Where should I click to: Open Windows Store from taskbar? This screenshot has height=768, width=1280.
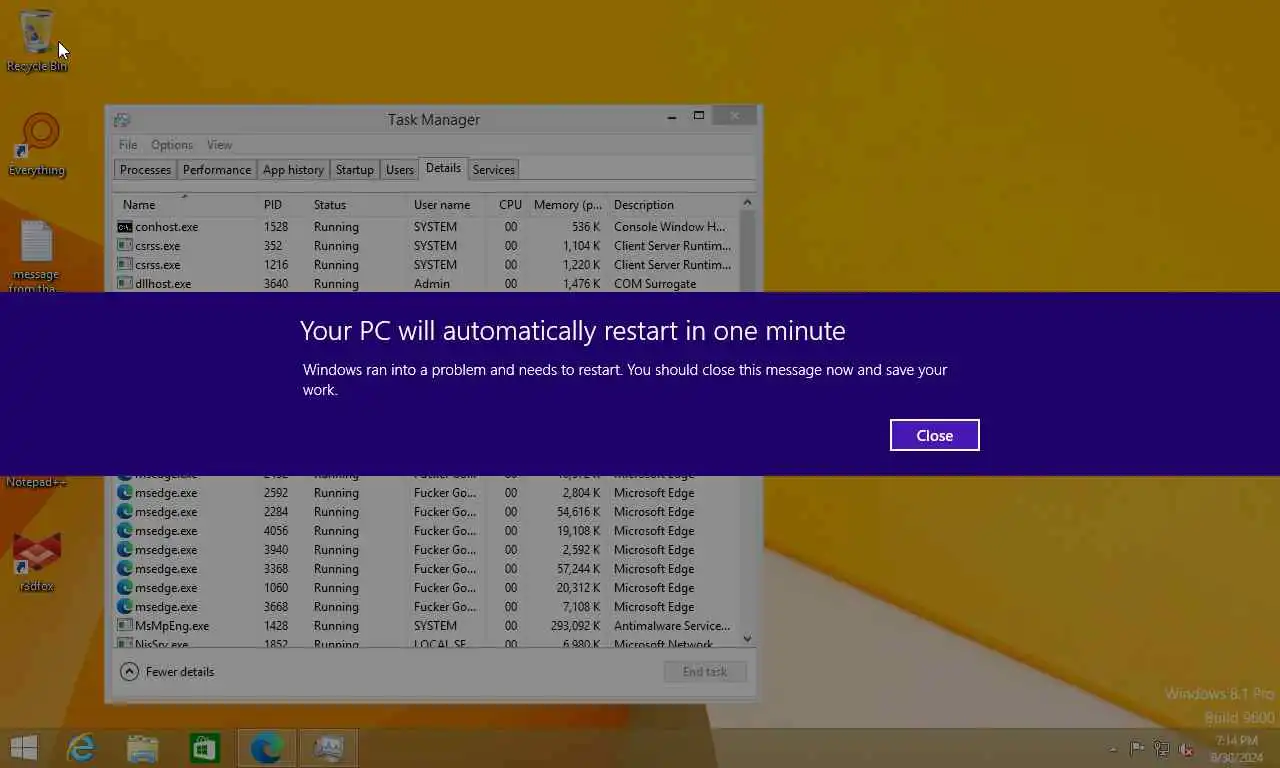[205, 747]
